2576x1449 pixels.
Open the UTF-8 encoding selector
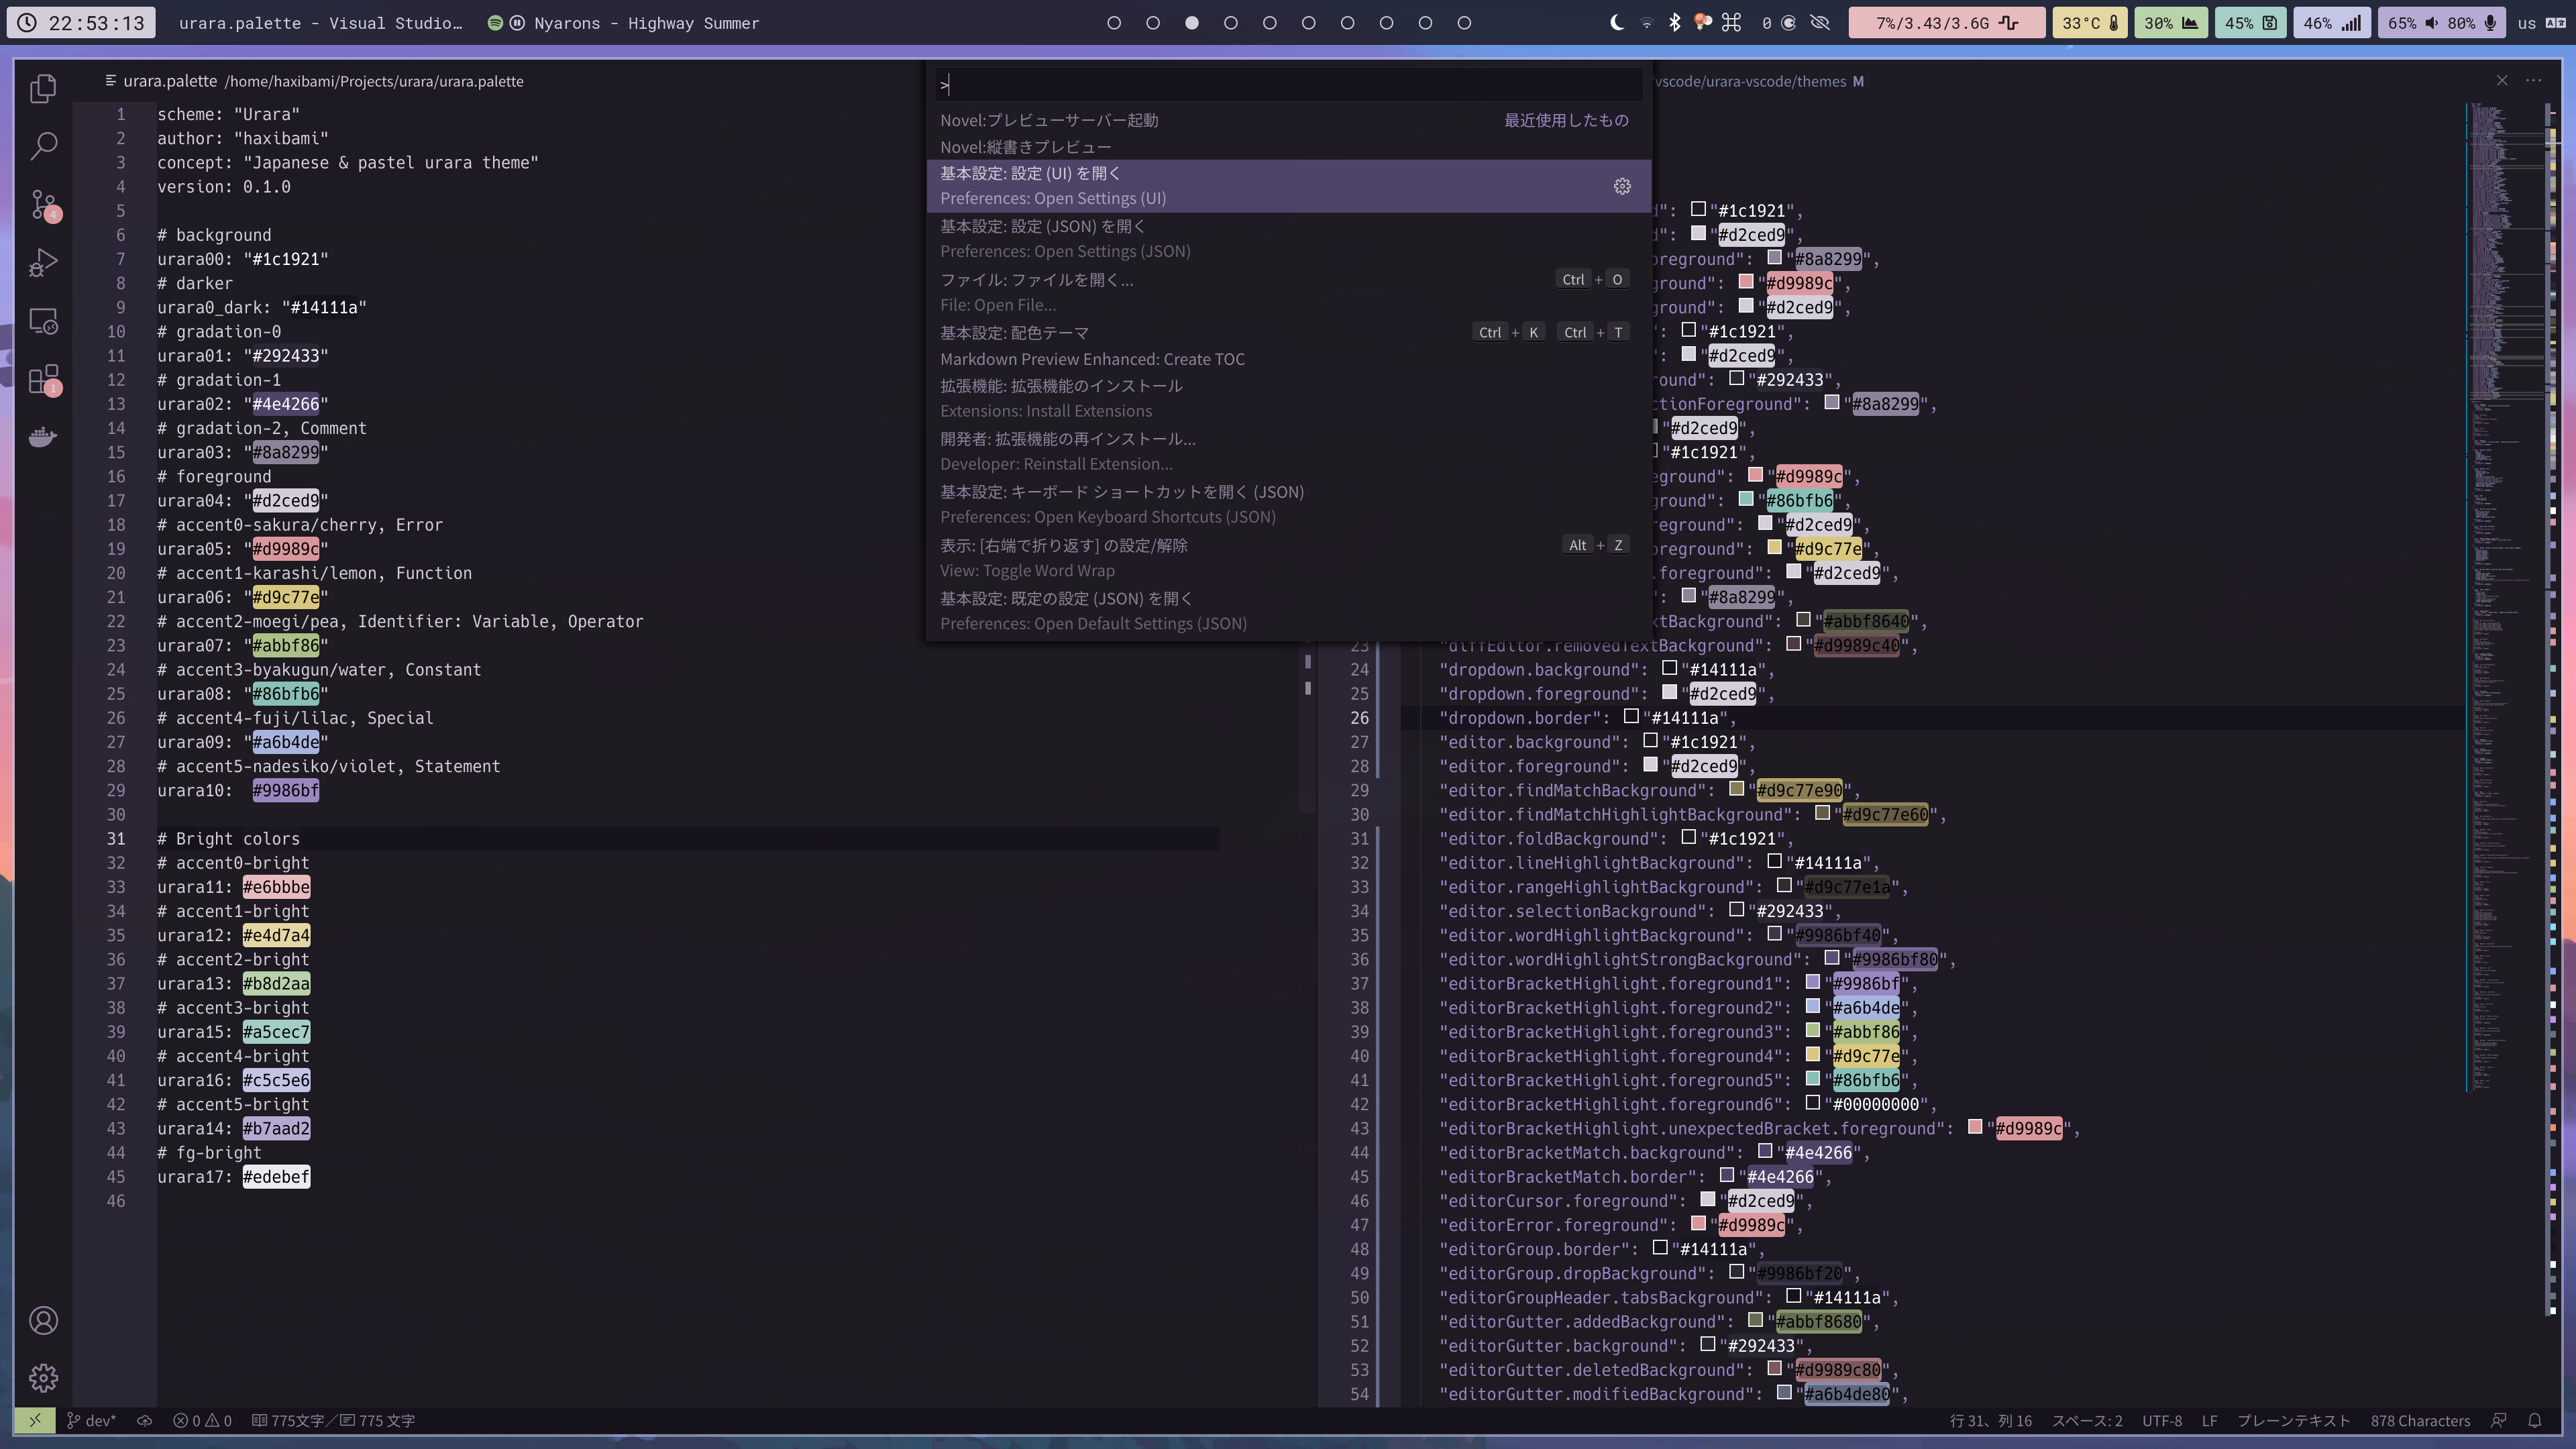(2161, 1420)
